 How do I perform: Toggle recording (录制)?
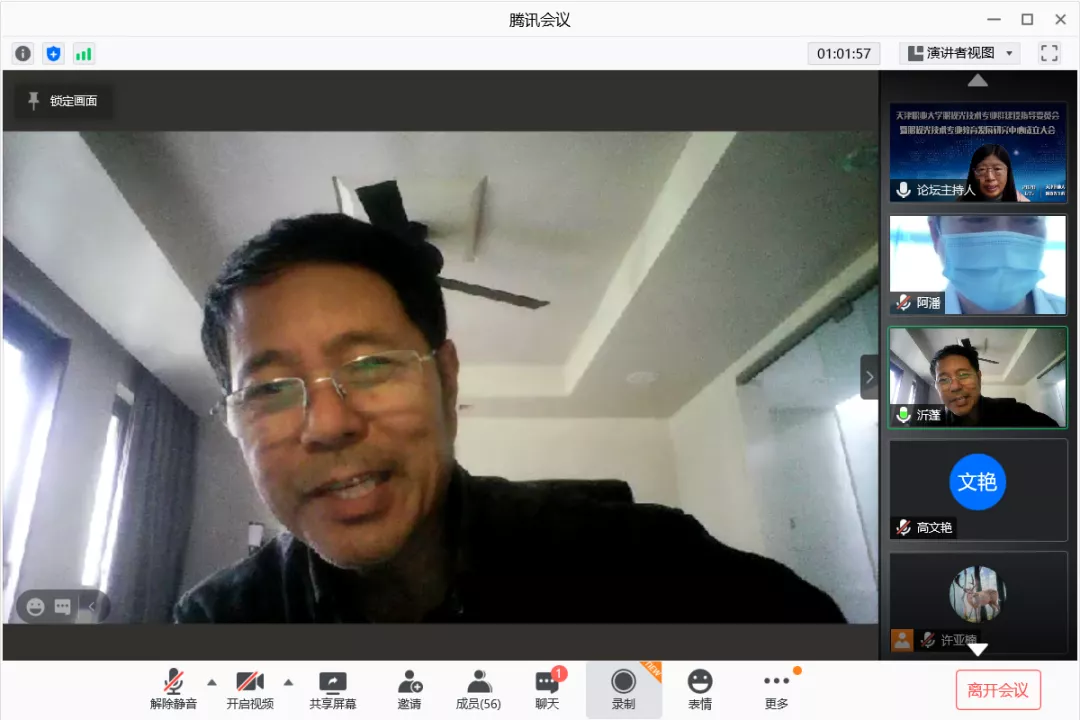tap(623, 689)
